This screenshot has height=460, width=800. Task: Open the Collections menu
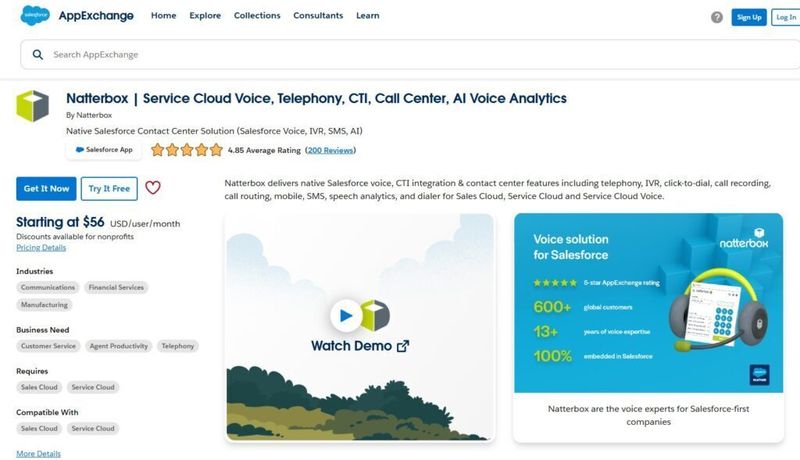[257, 15]
